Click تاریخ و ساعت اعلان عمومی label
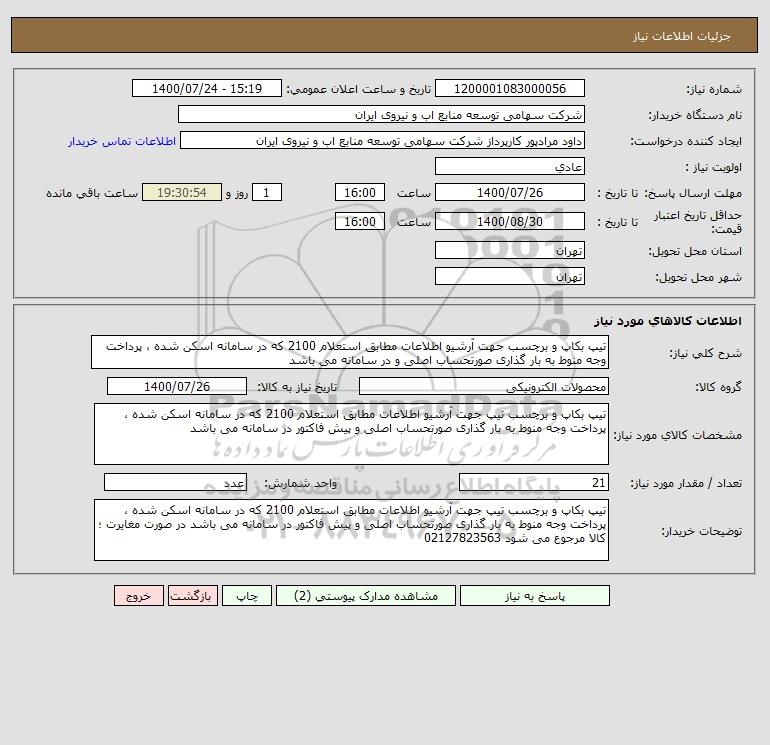This screenshot has height=745, width=770. point(358,89)
